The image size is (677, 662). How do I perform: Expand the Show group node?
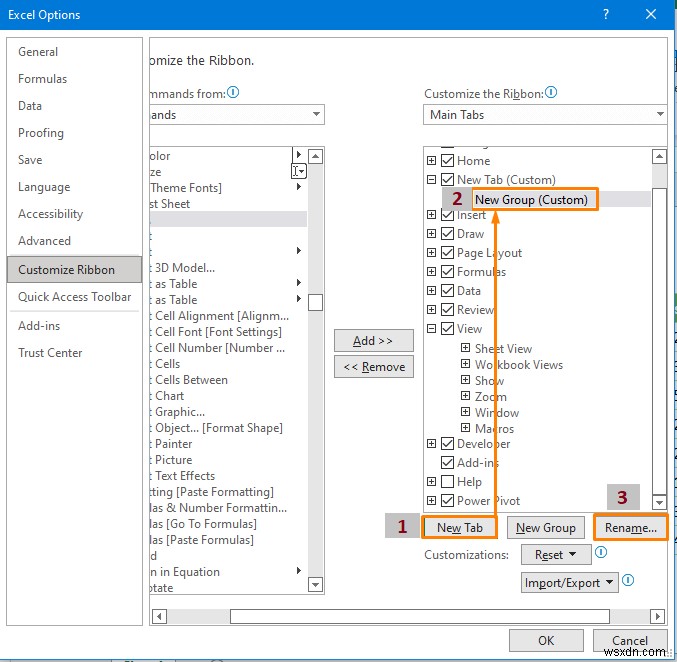(x=465, y=380)
